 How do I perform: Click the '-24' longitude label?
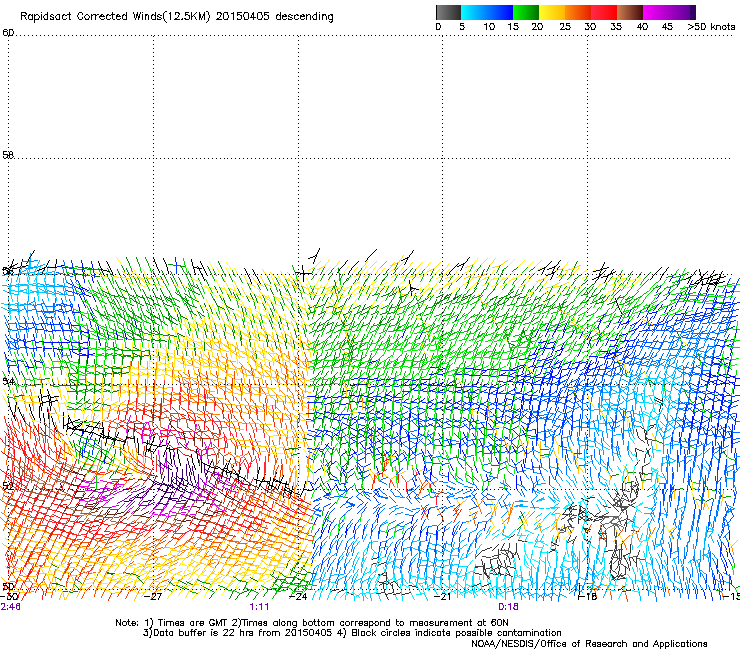point(298,597)
